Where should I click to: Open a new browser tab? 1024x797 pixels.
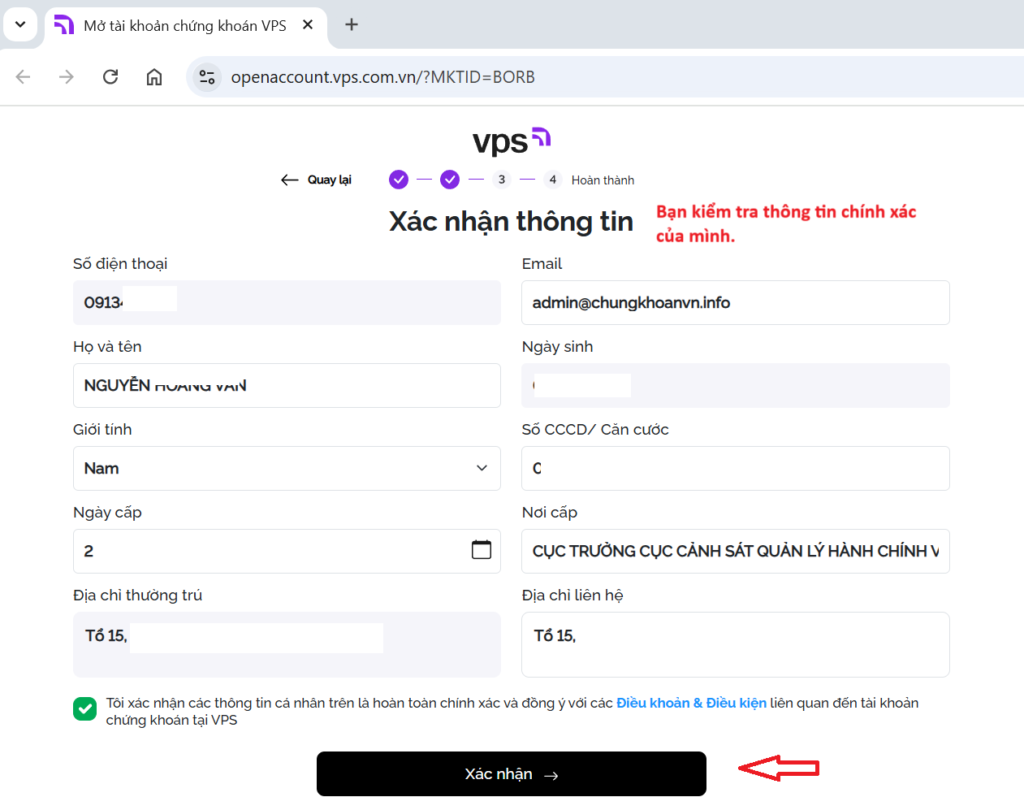tap(351, 25)
